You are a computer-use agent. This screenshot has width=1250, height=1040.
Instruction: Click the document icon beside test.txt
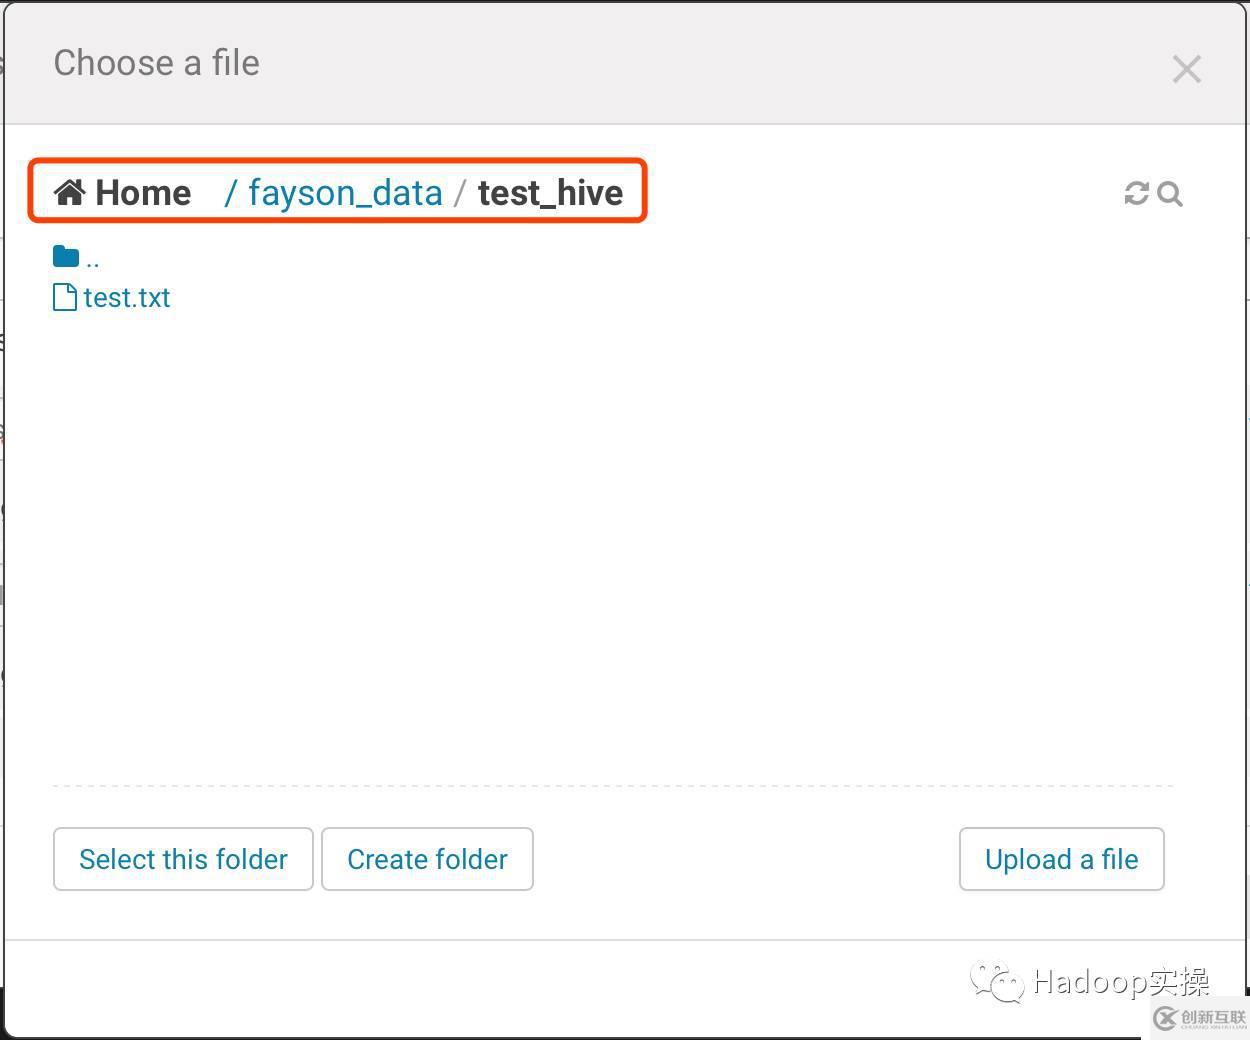click(x=65, y=297)
